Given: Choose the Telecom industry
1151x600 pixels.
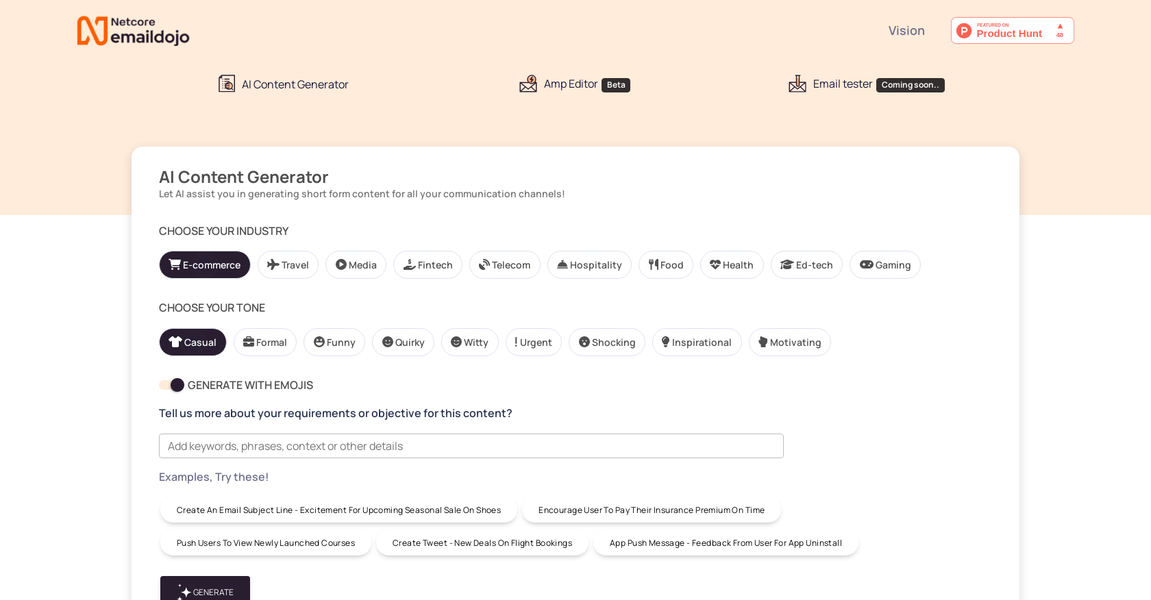Looking at the screenshot, I should [x=504, y=264].
